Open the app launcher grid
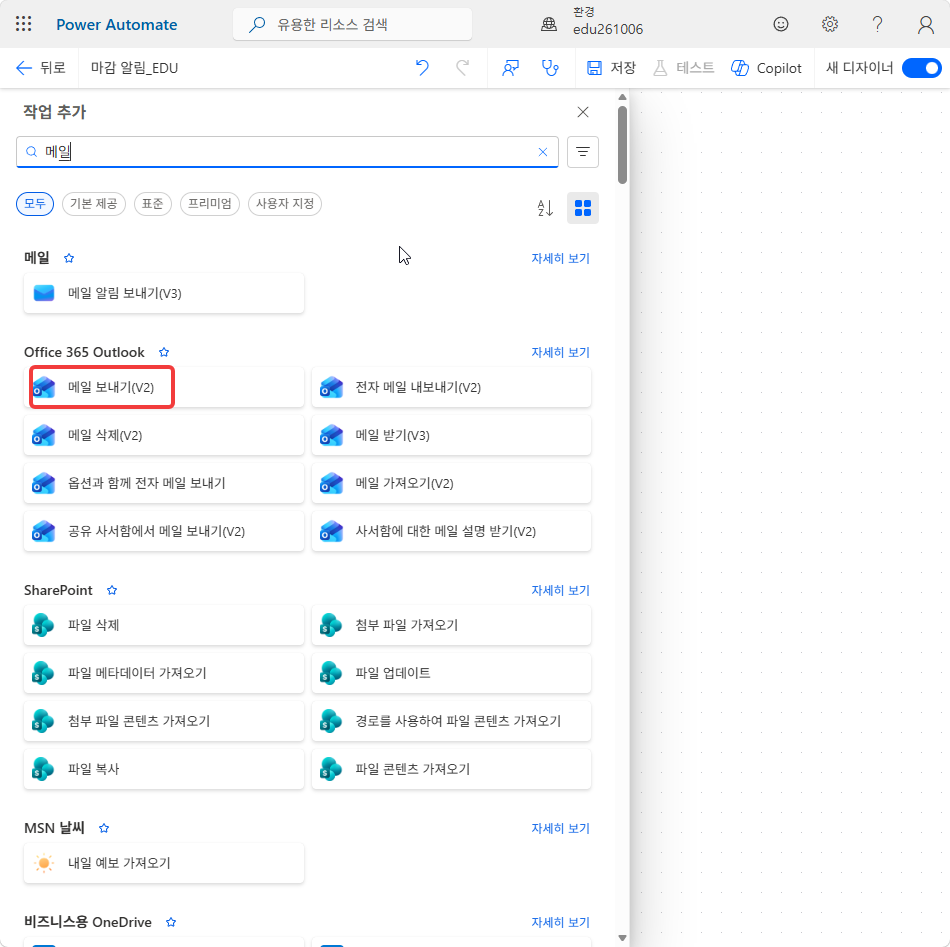950x947 pixels. click(24, 24)
